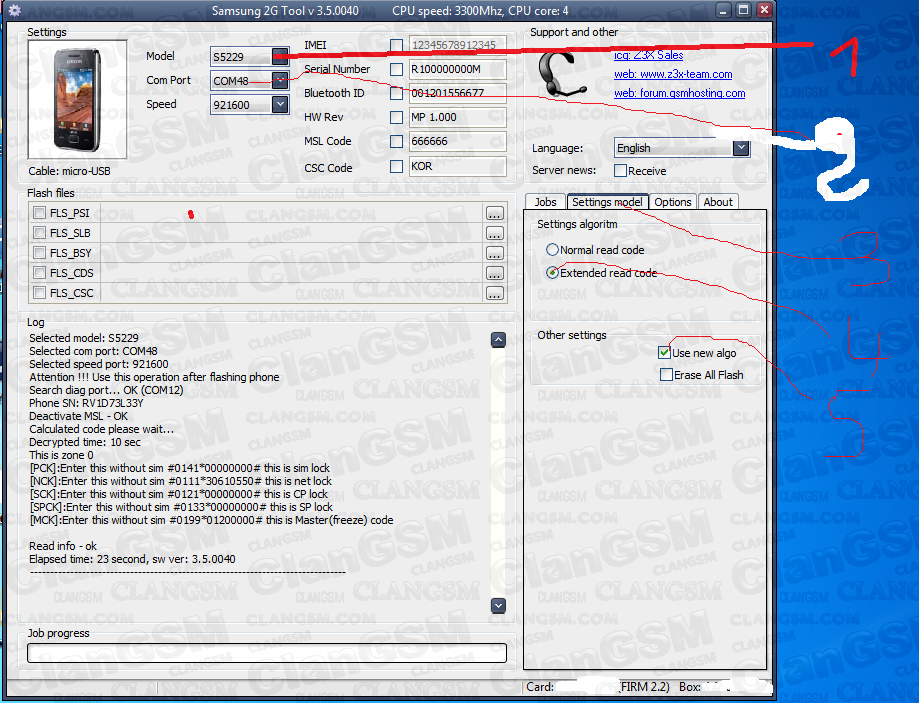
Task: Click the Job progress bar
Action: (x=267, y=653)
